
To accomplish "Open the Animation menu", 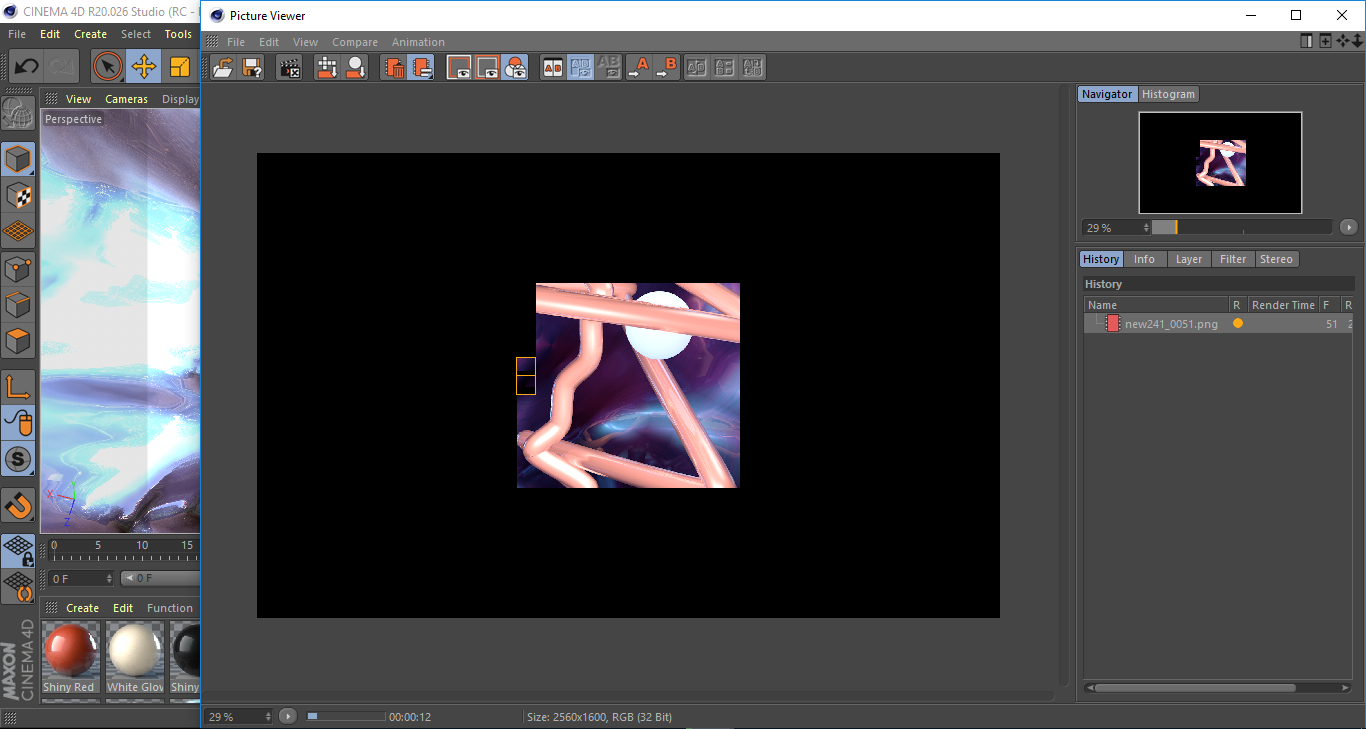I will [418, 42].
